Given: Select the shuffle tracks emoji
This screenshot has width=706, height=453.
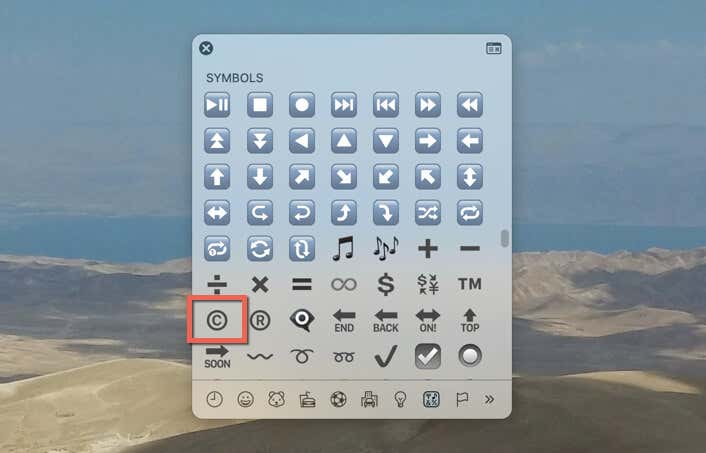Looking at the screenshot, I should pos(428,213).
